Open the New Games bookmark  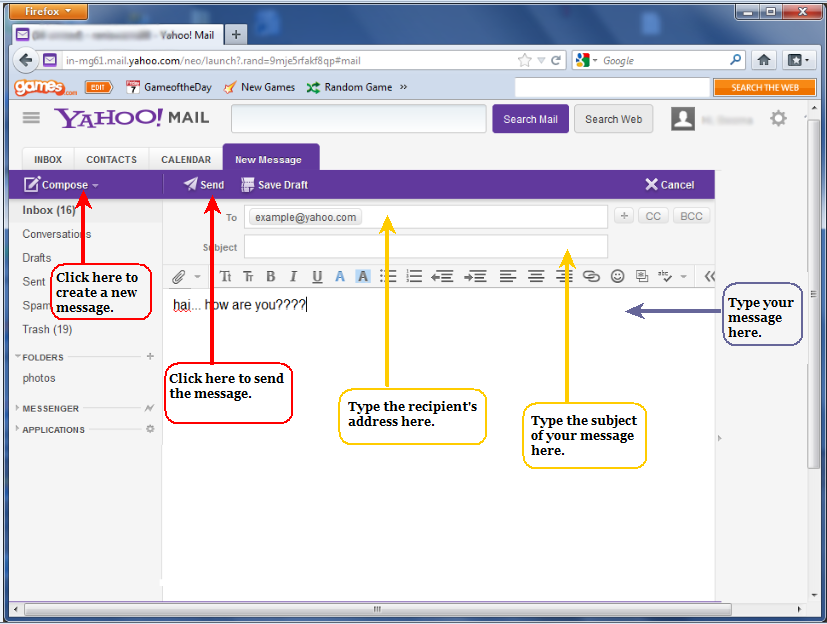click(x=259, y=87)
